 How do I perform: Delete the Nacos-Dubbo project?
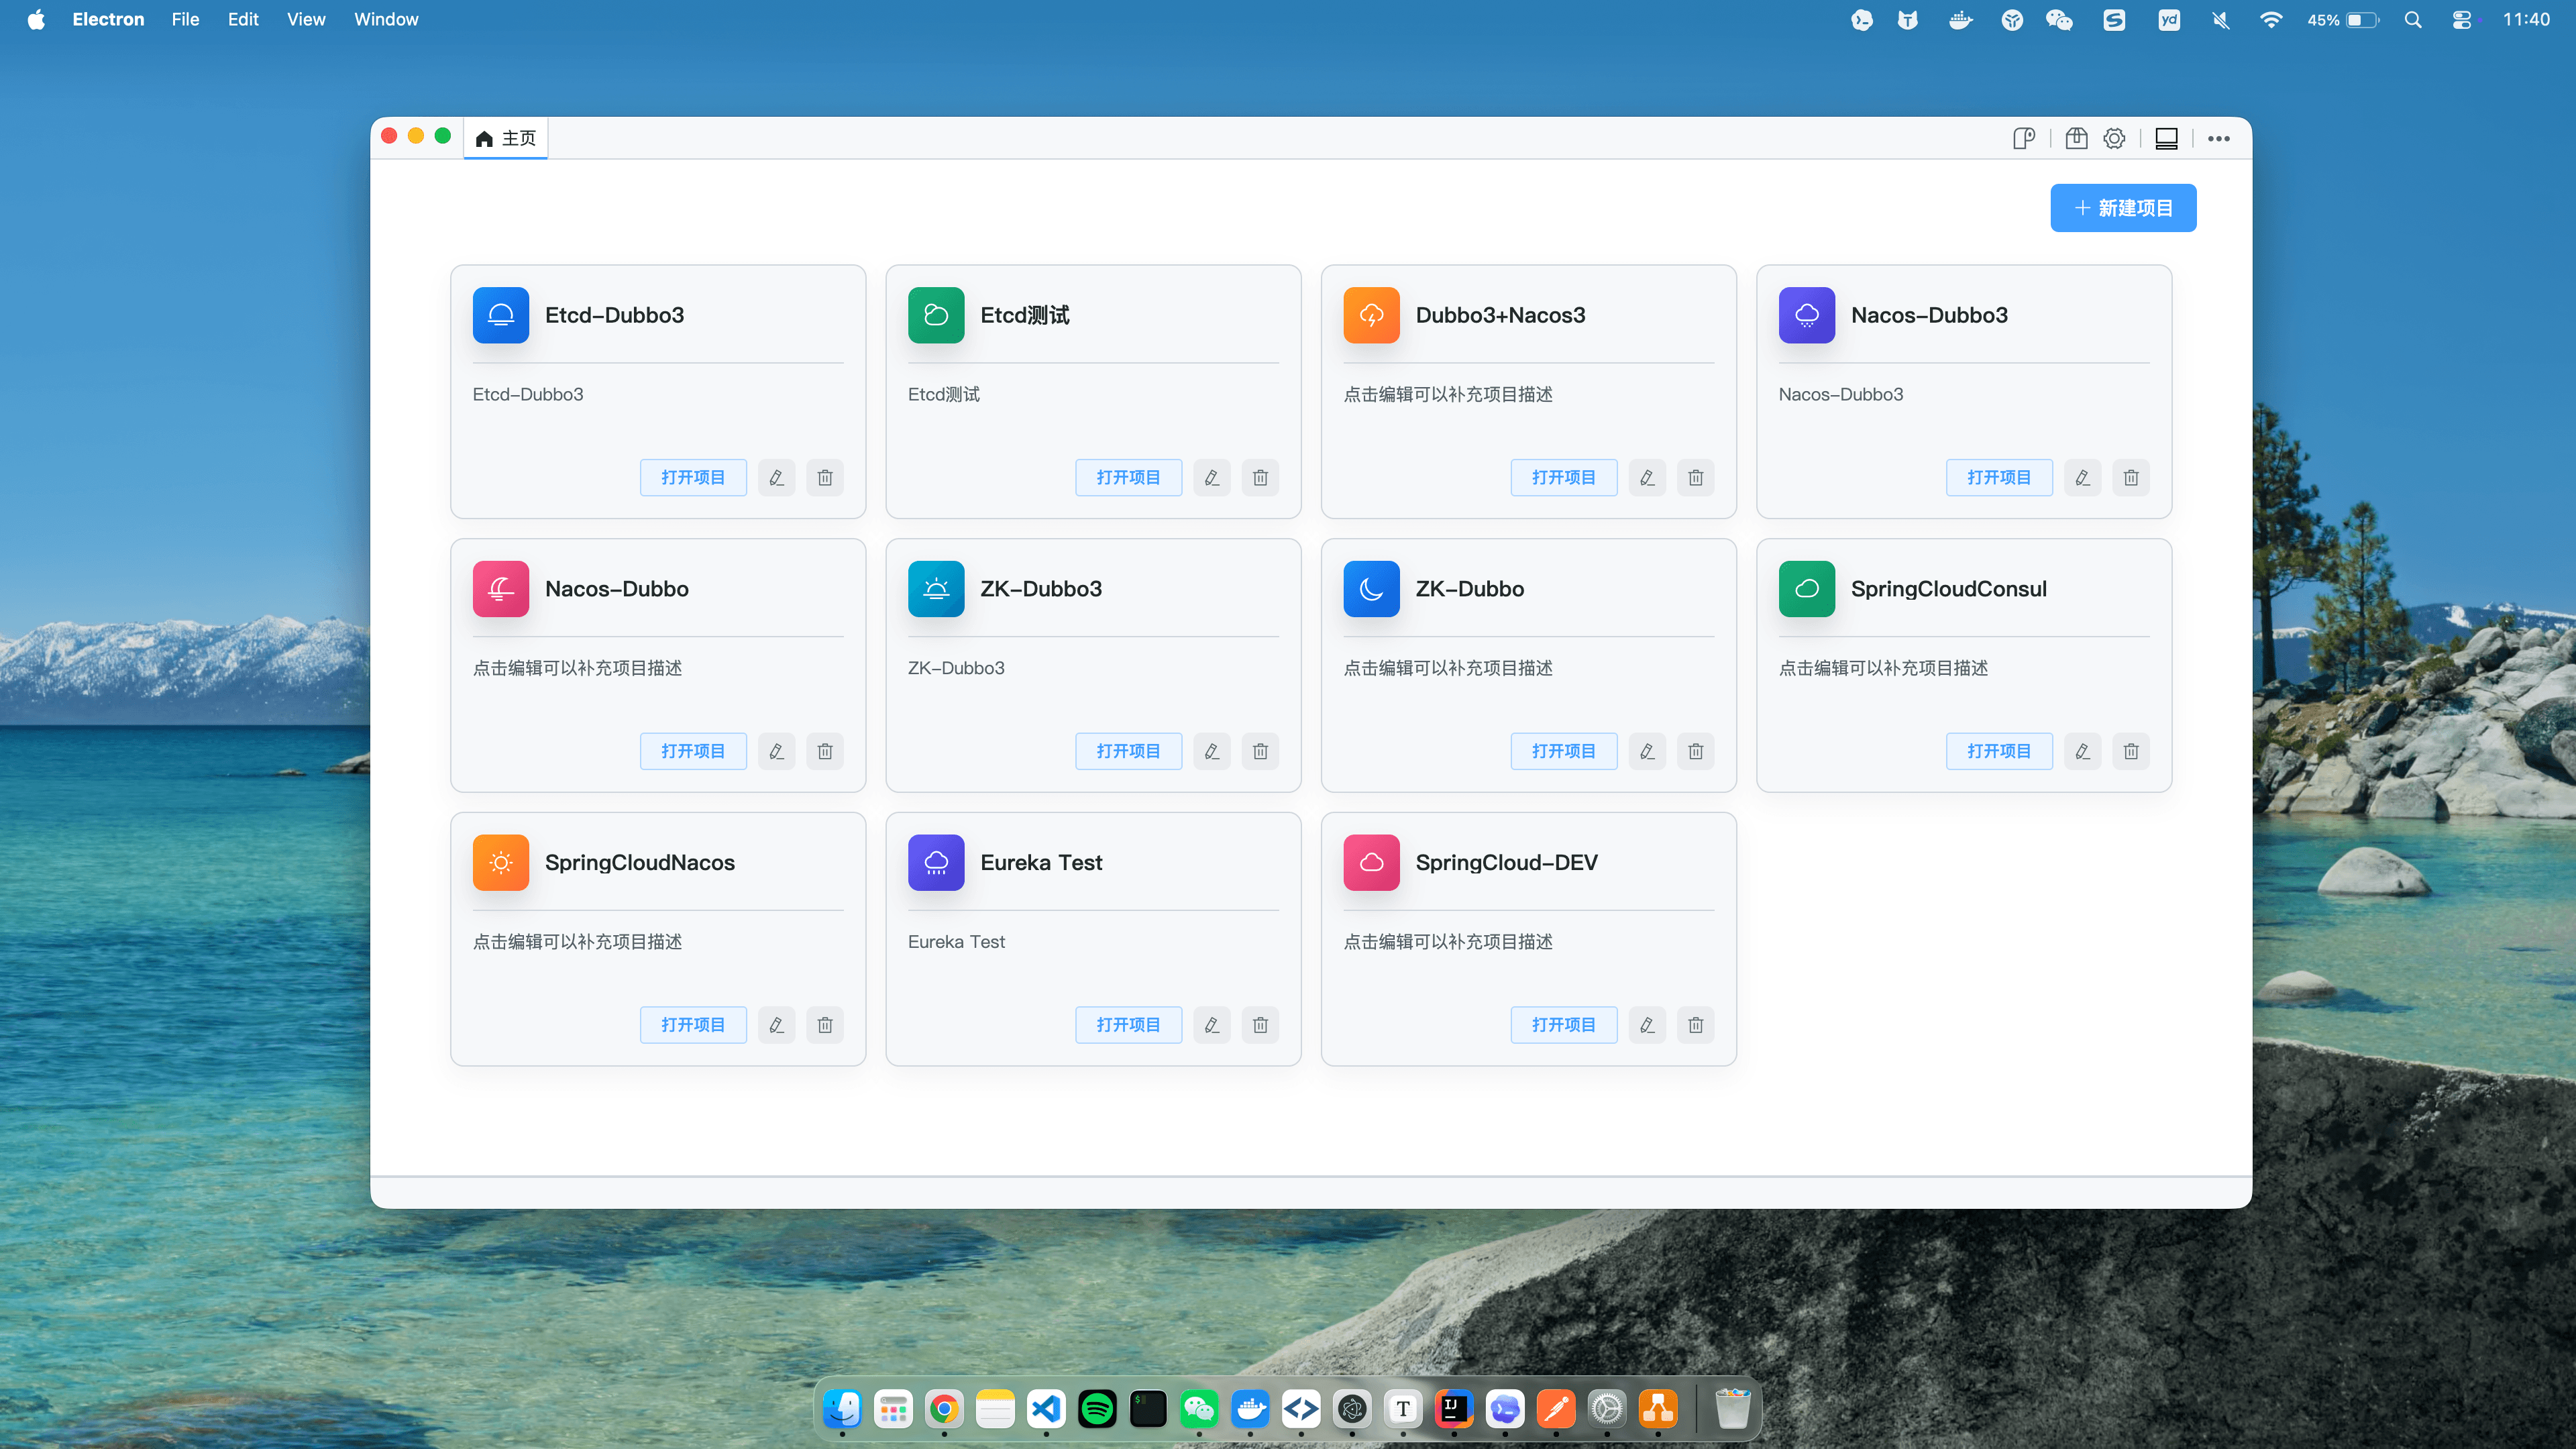point(825,751)
